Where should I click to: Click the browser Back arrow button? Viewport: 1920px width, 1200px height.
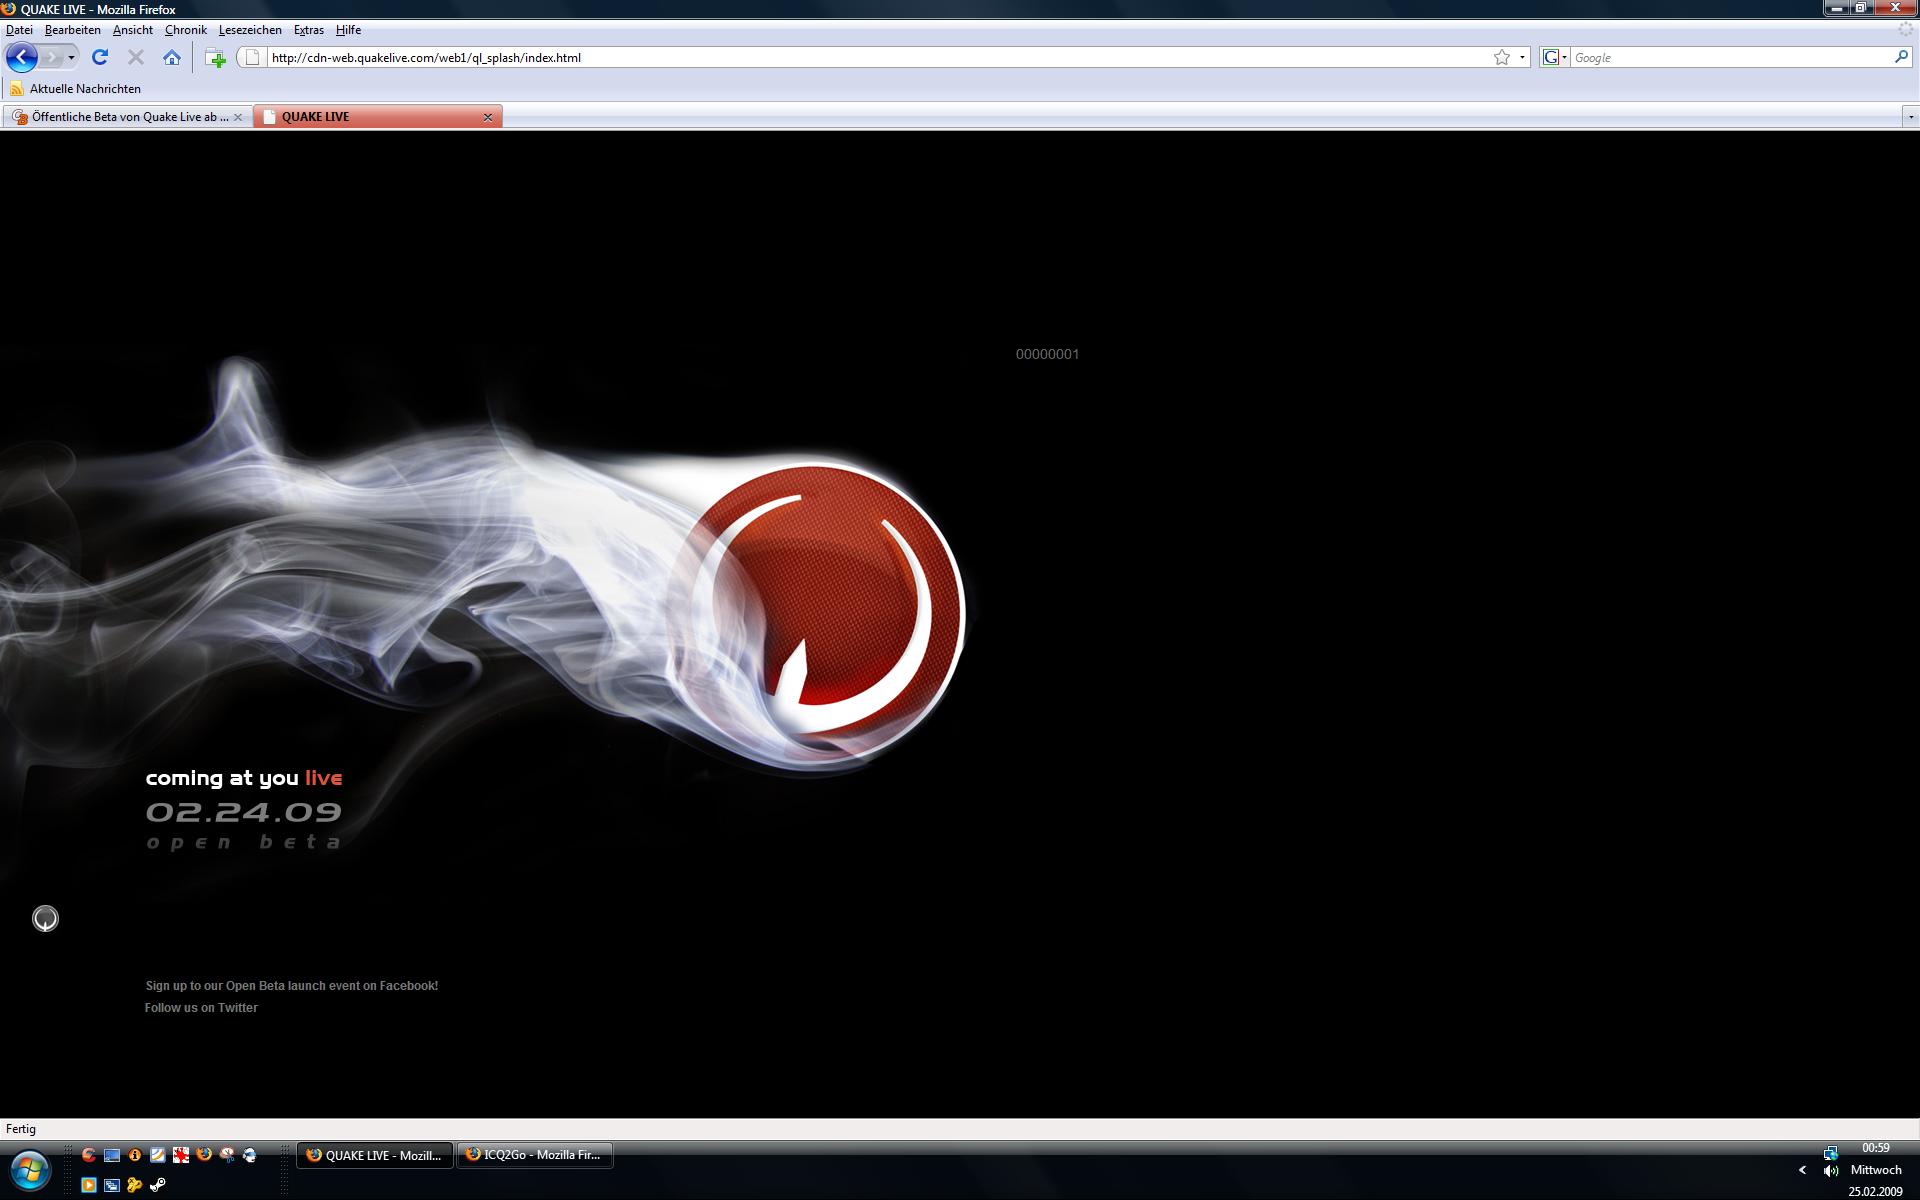pyautogui.click(x=21, y=57)
